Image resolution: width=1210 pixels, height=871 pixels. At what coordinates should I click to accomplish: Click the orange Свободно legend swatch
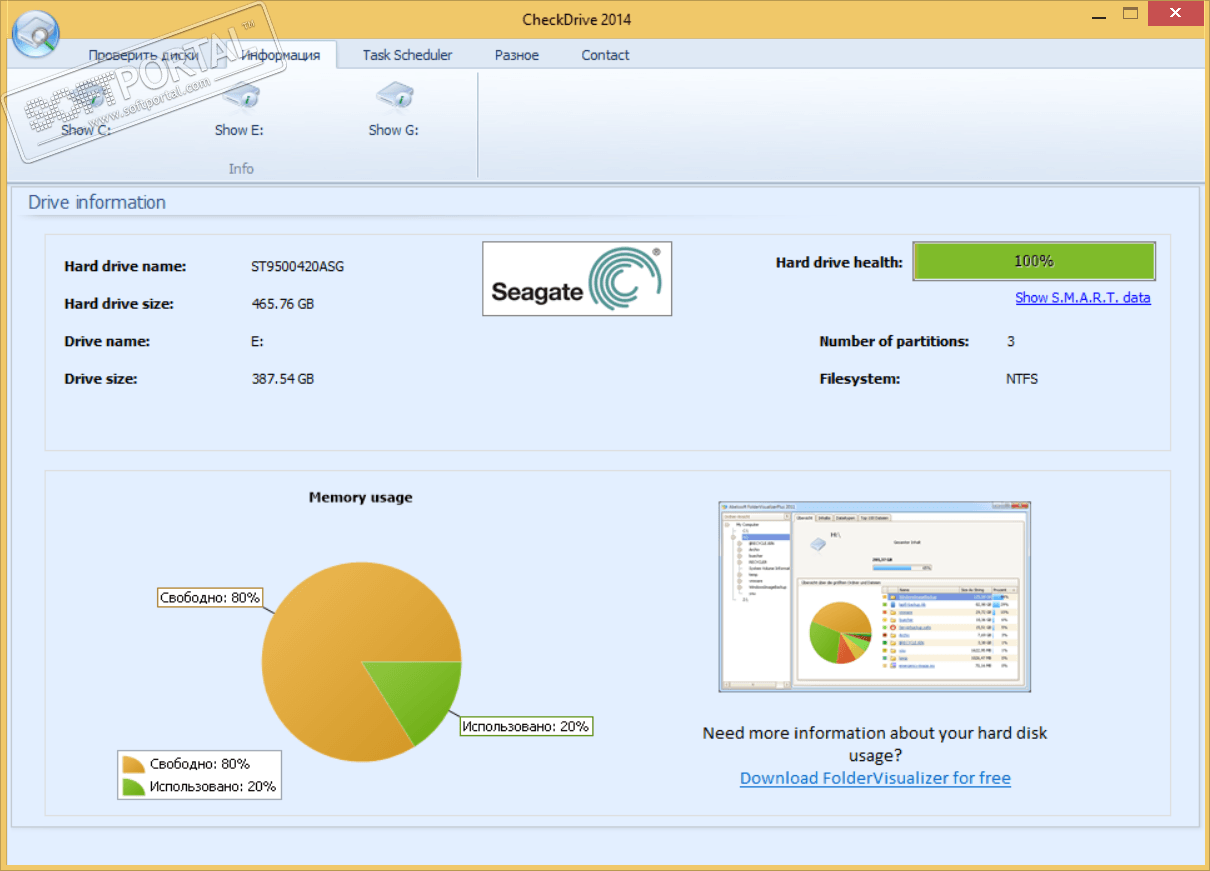click(133, 764)
